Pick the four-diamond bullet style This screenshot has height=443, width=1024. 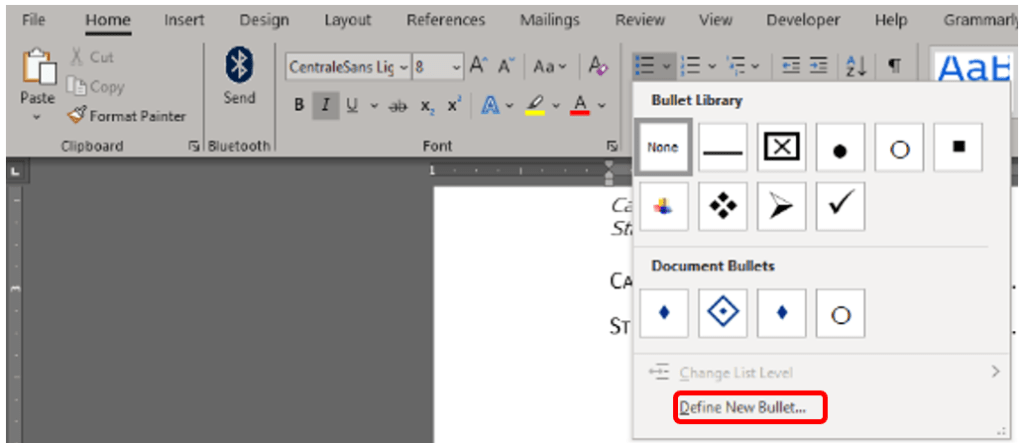tap(722, 206)
